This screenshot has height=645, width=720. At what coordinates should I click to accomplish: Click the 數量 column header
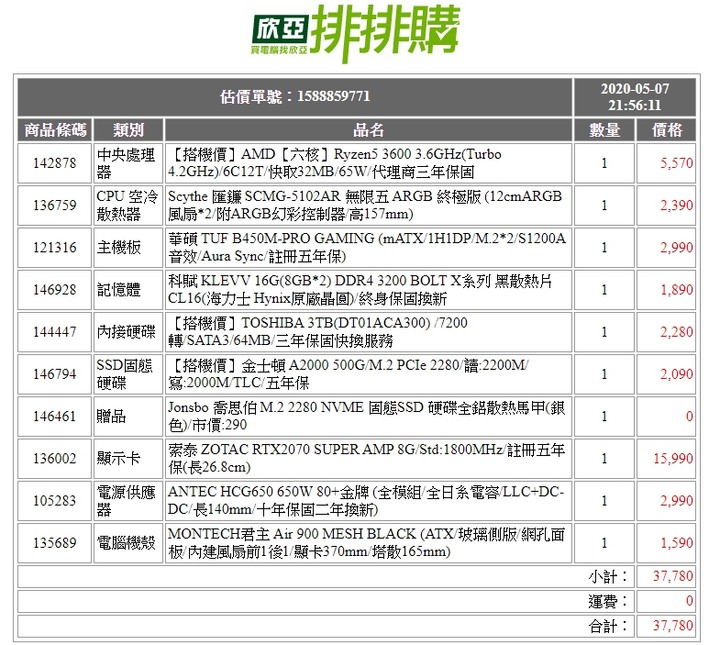click(604, 130)
